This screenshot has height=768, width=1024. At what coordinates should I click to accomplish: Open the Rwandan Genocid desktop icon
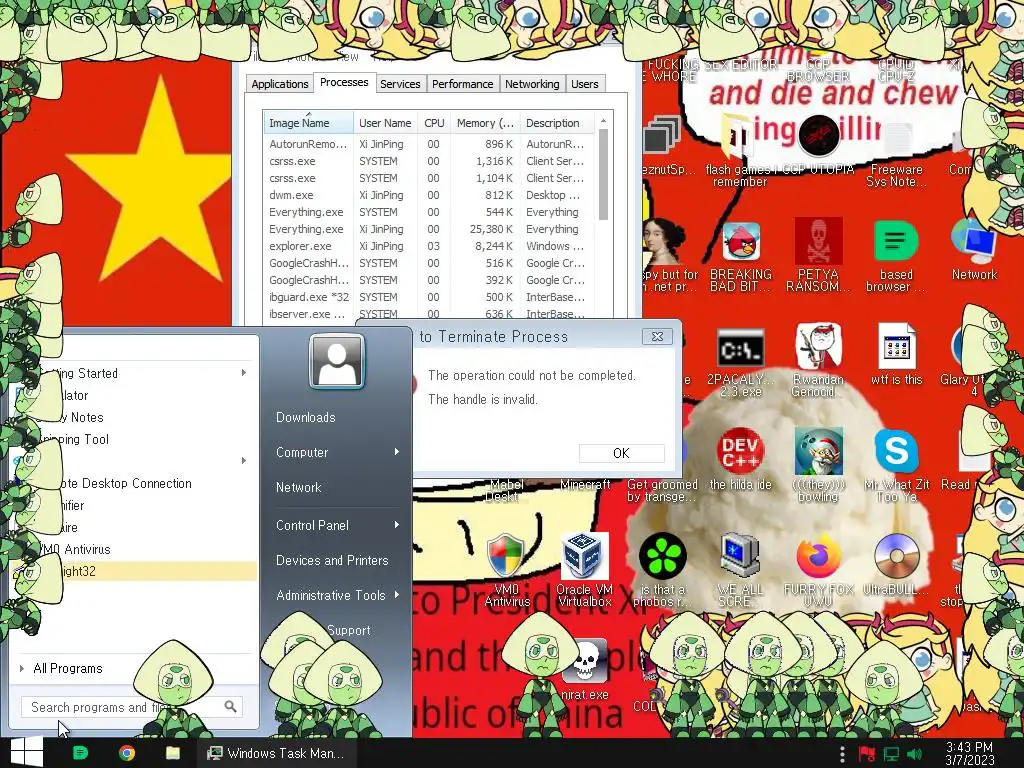tap(818, 347)
